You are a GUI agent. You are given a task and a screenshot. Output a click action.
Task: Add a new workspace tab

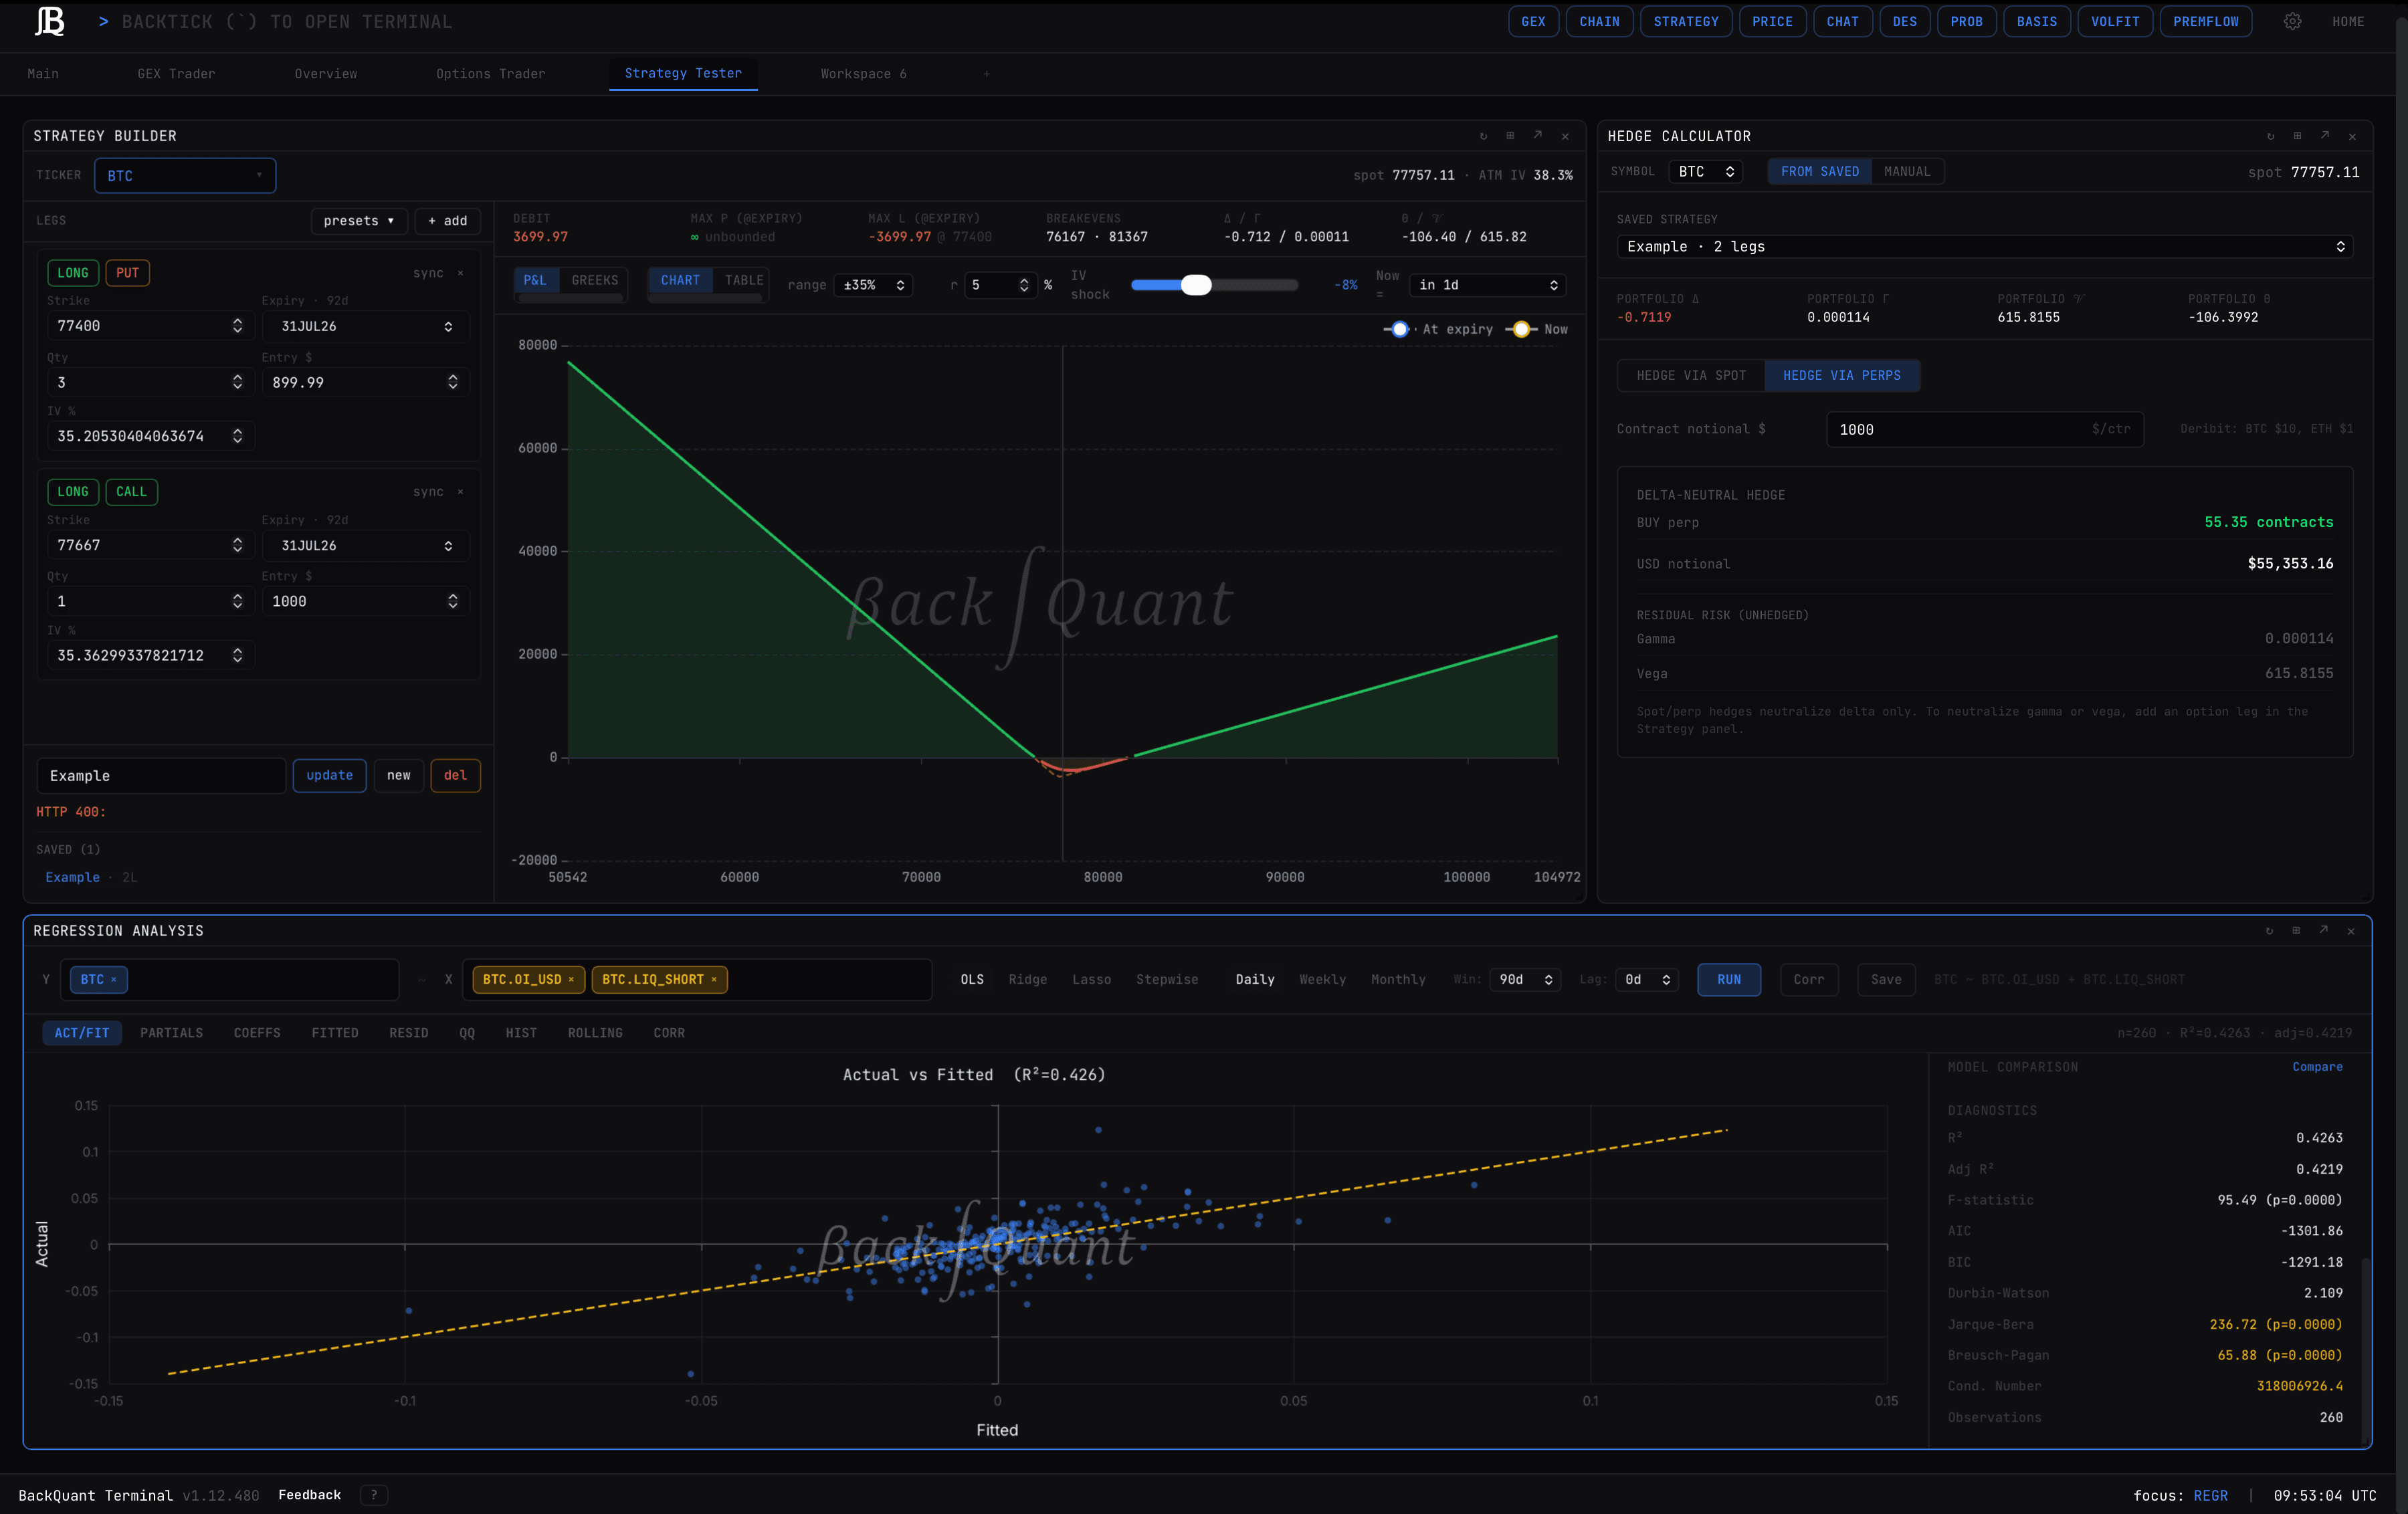click(x=986, y=74)
